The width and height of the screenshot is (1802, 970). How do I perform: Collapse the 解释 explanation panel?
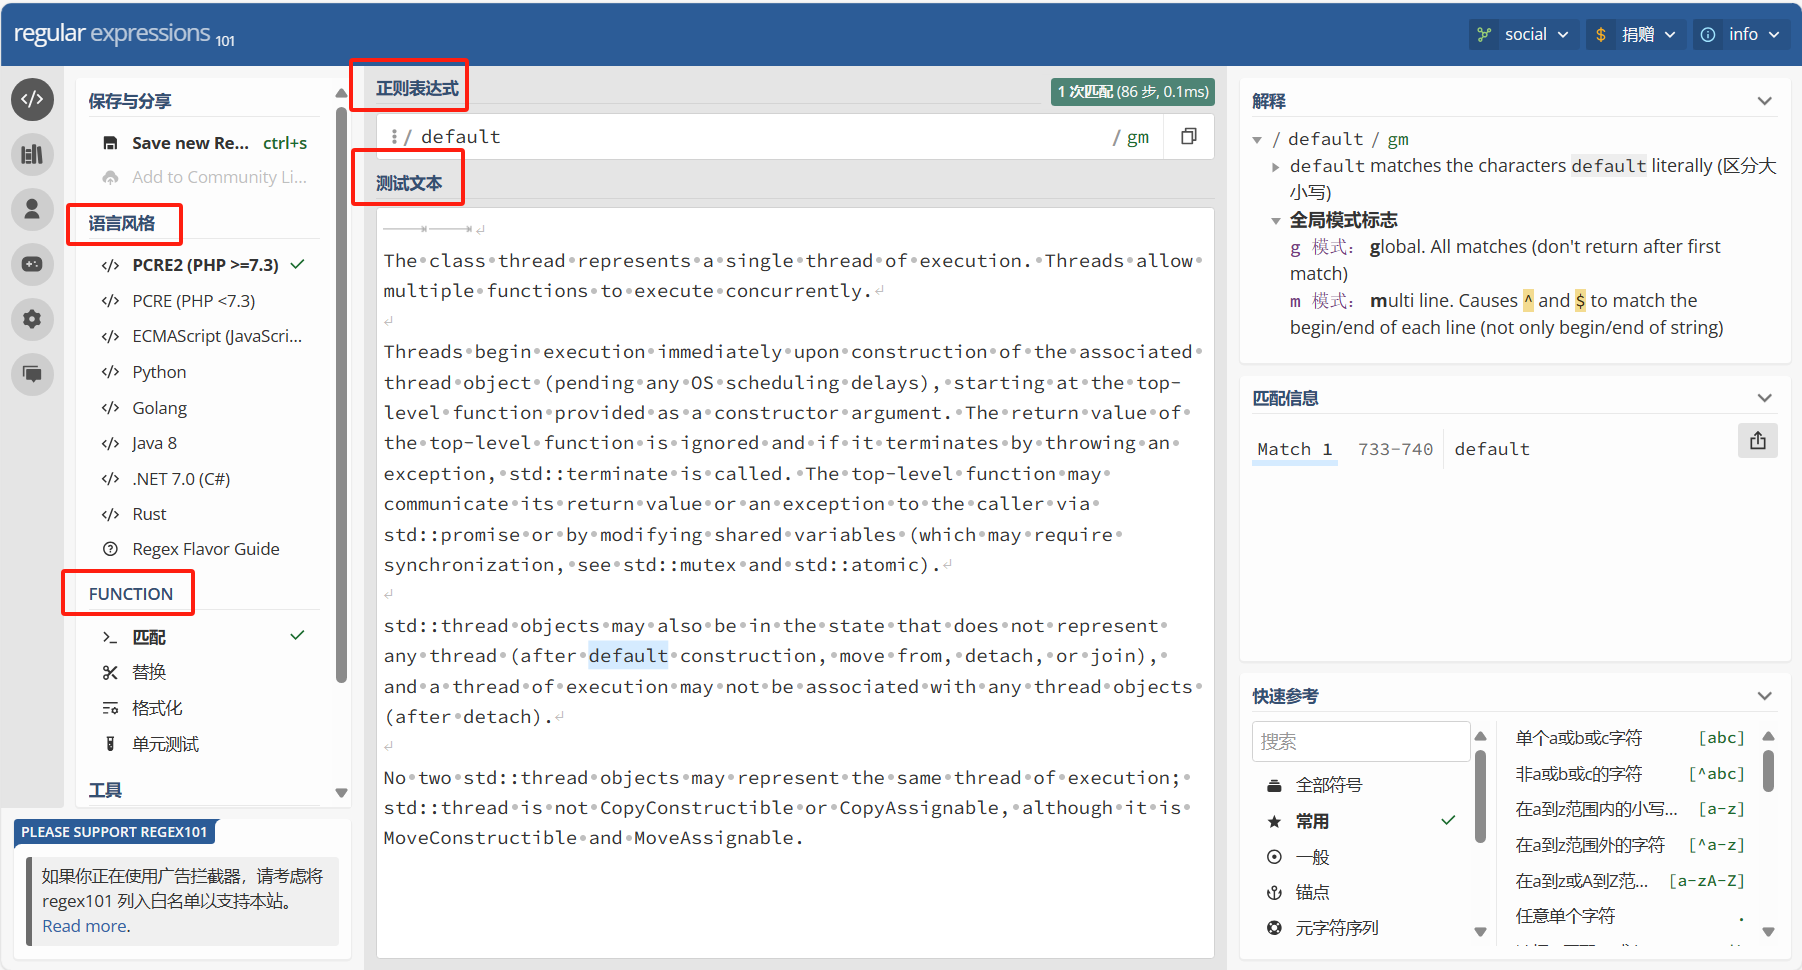coord(1764,101)
